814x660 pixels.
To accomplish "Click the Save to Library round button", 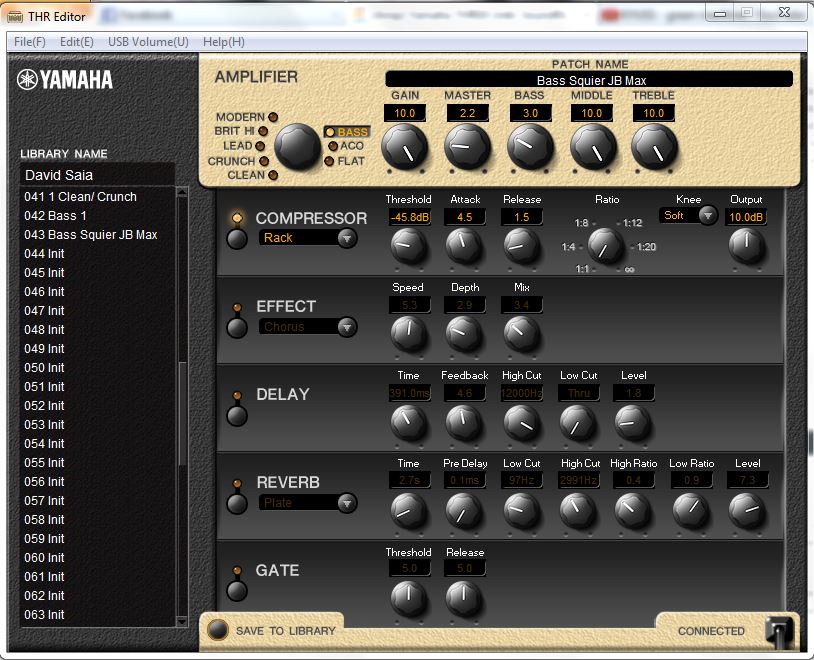I will [x=218, y=630].
